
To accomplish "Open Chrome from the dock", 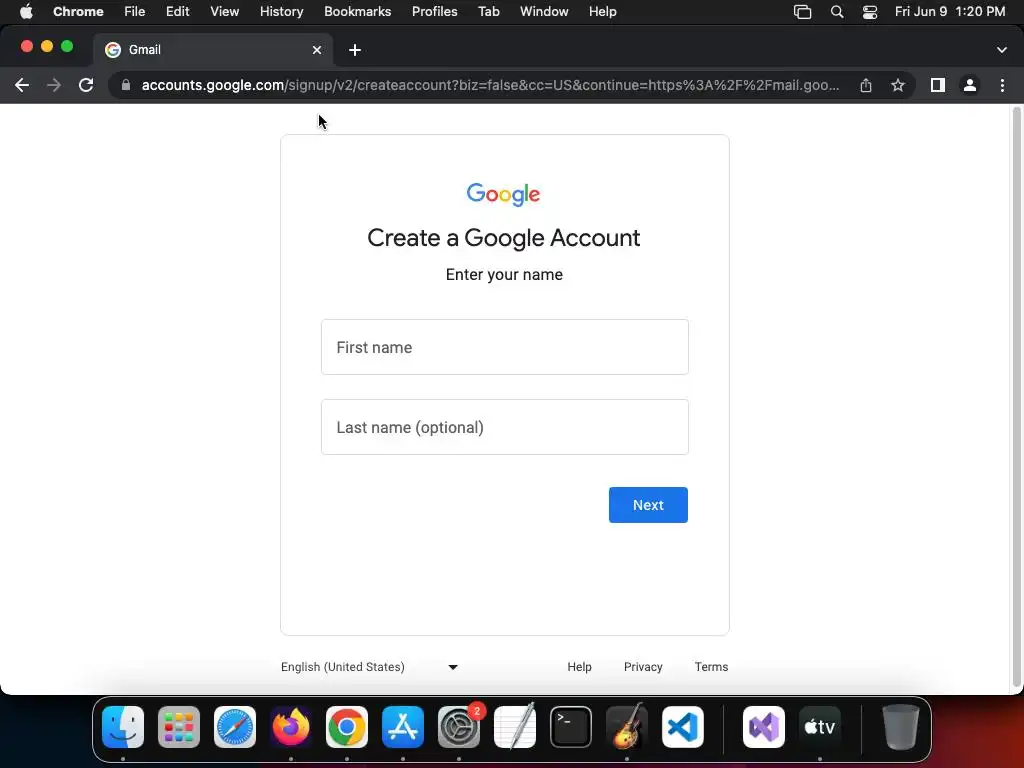I will [347, 727].
